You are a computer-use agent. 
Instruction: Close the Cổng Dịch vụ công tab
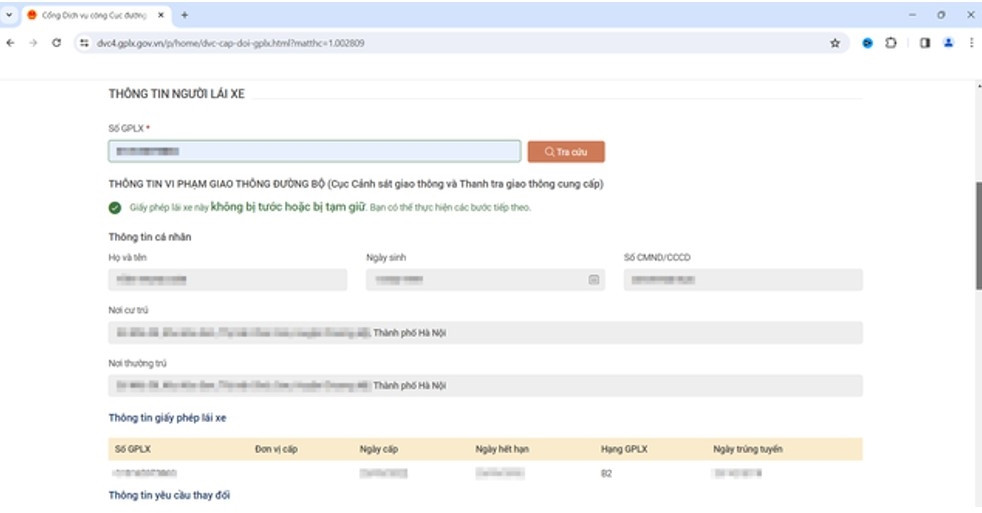[162, 15]
